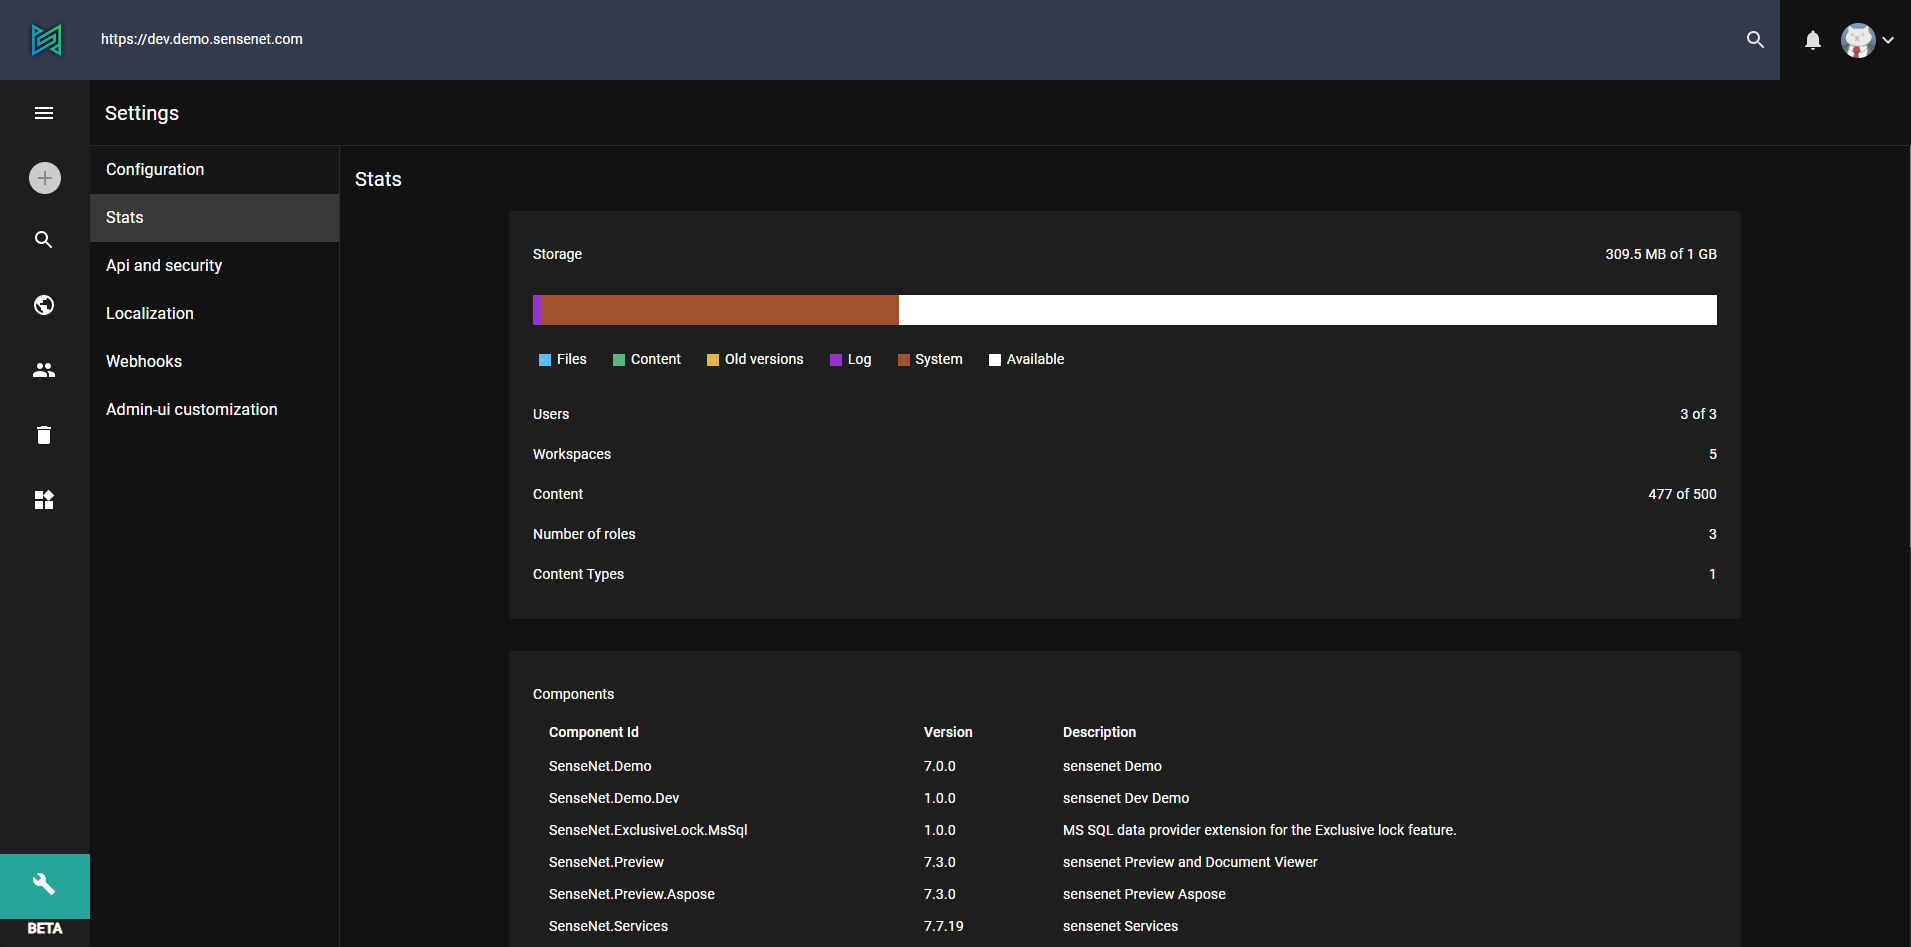1911x947 pixels.
Task: Click the sensenet logo icon
Action: [46, 40]
